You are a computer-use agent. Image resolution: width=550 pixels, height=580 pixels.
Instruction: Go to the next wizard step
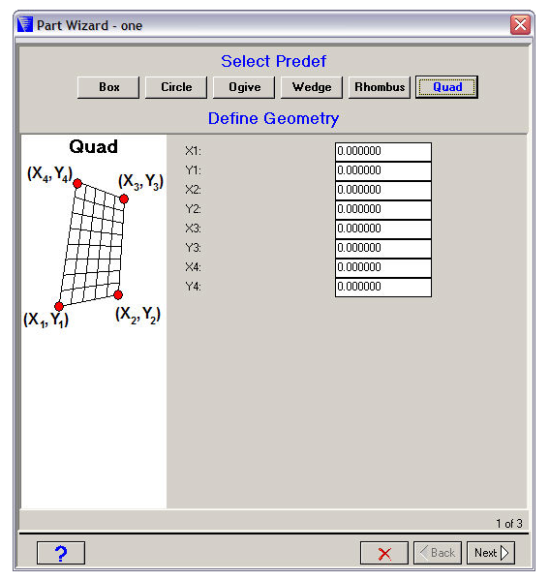tap(491, 553)
